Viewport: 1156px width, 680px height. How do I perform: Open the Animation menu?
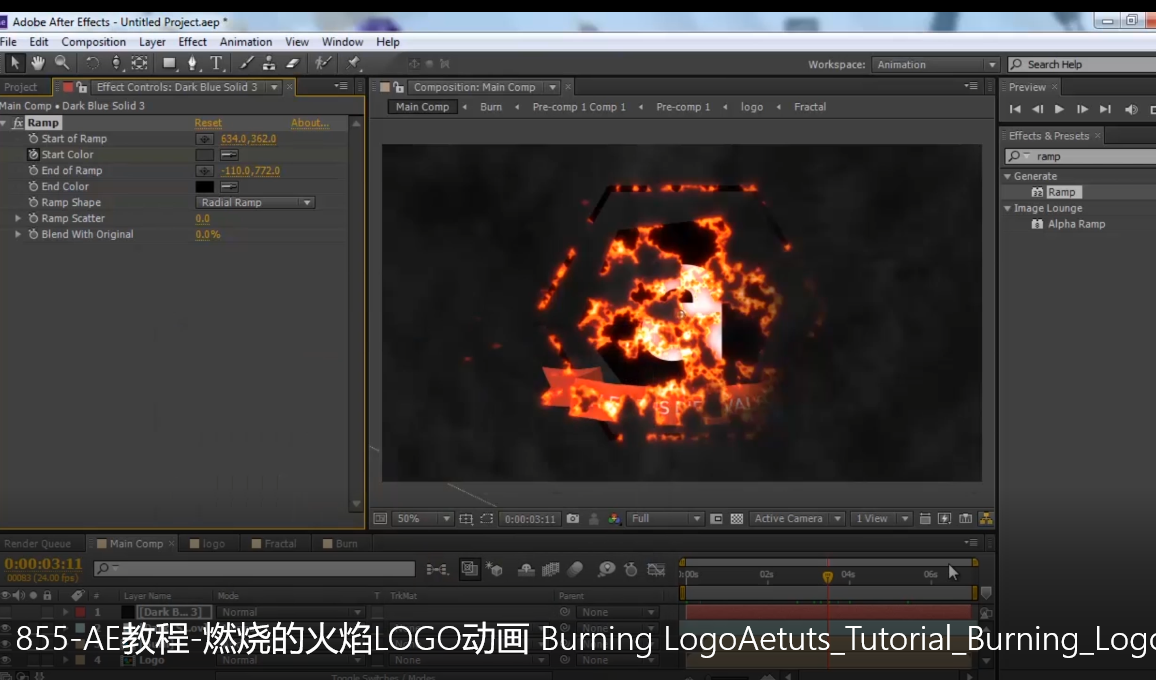246,42
